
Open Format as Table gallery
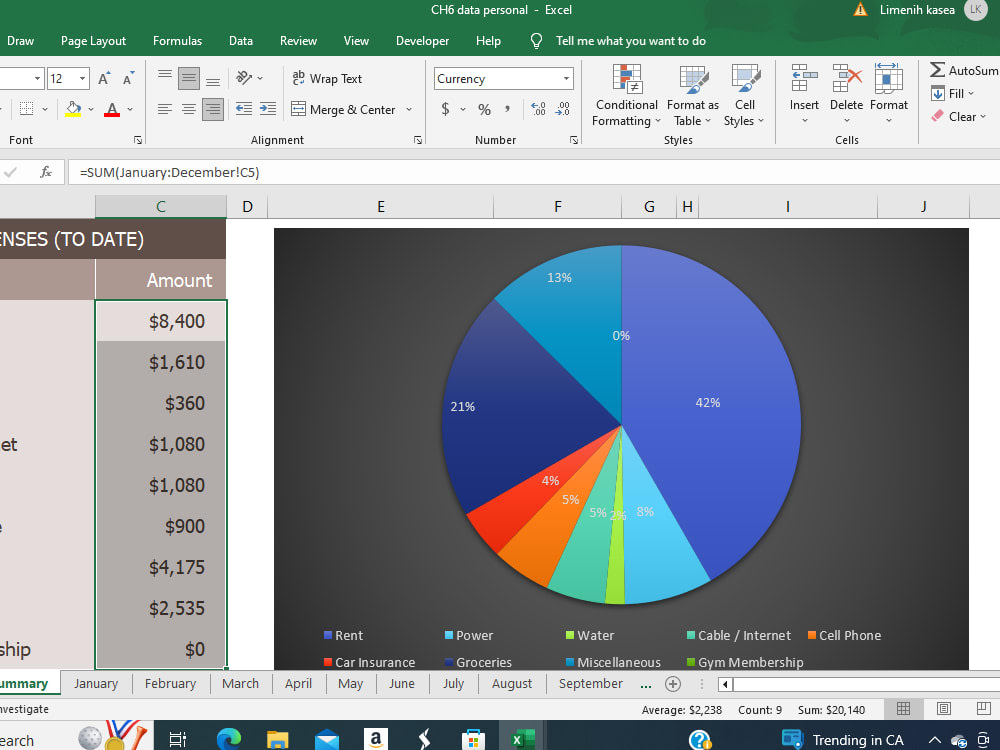[693, 96]
